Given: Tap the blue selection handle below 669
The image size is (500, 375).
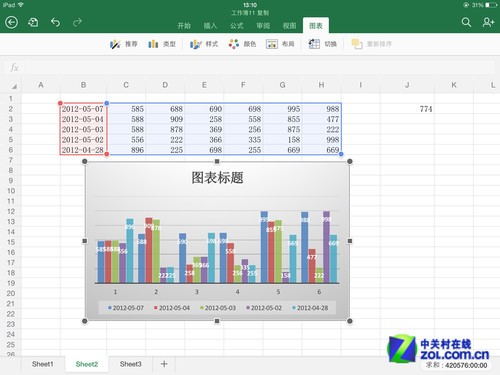Looking at the screenshot, I should click(x=341, y=154).
